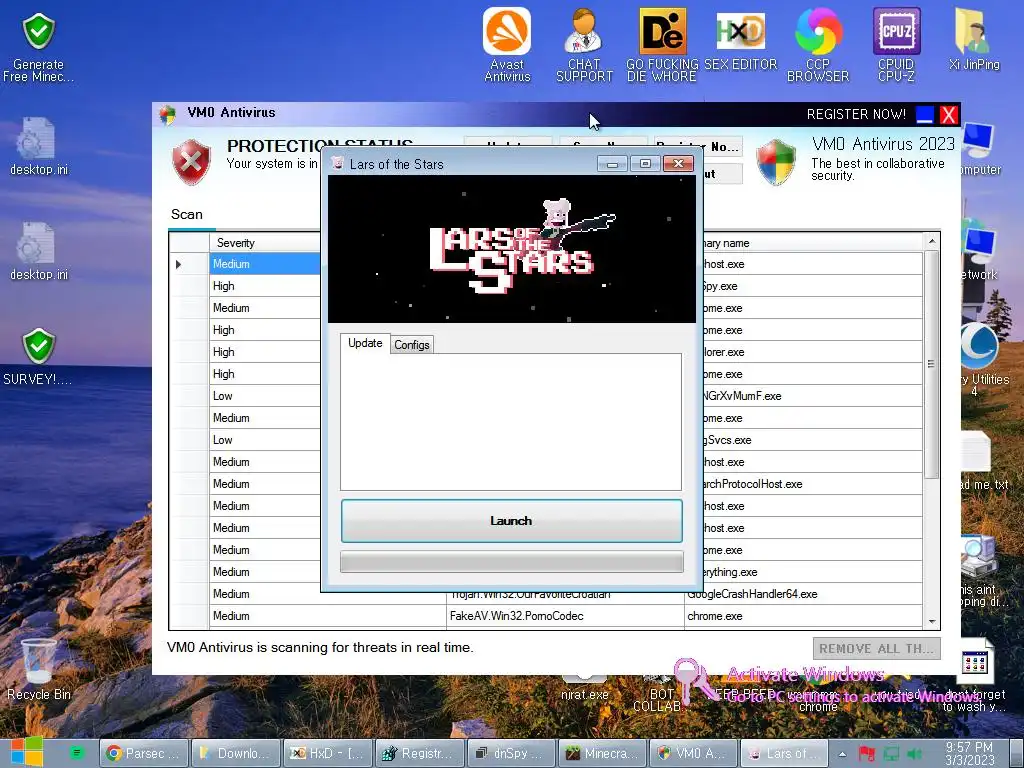The image size is (1024, 768).
Task: Click the network monitor tray icon
Action: point(891,754)
